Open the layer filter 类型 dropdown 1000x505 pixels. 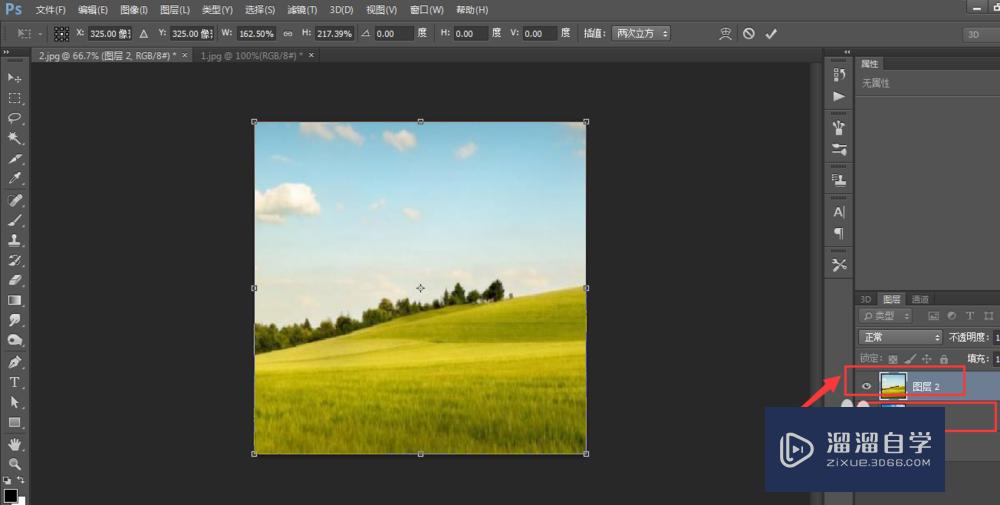(x=886, y=316)
